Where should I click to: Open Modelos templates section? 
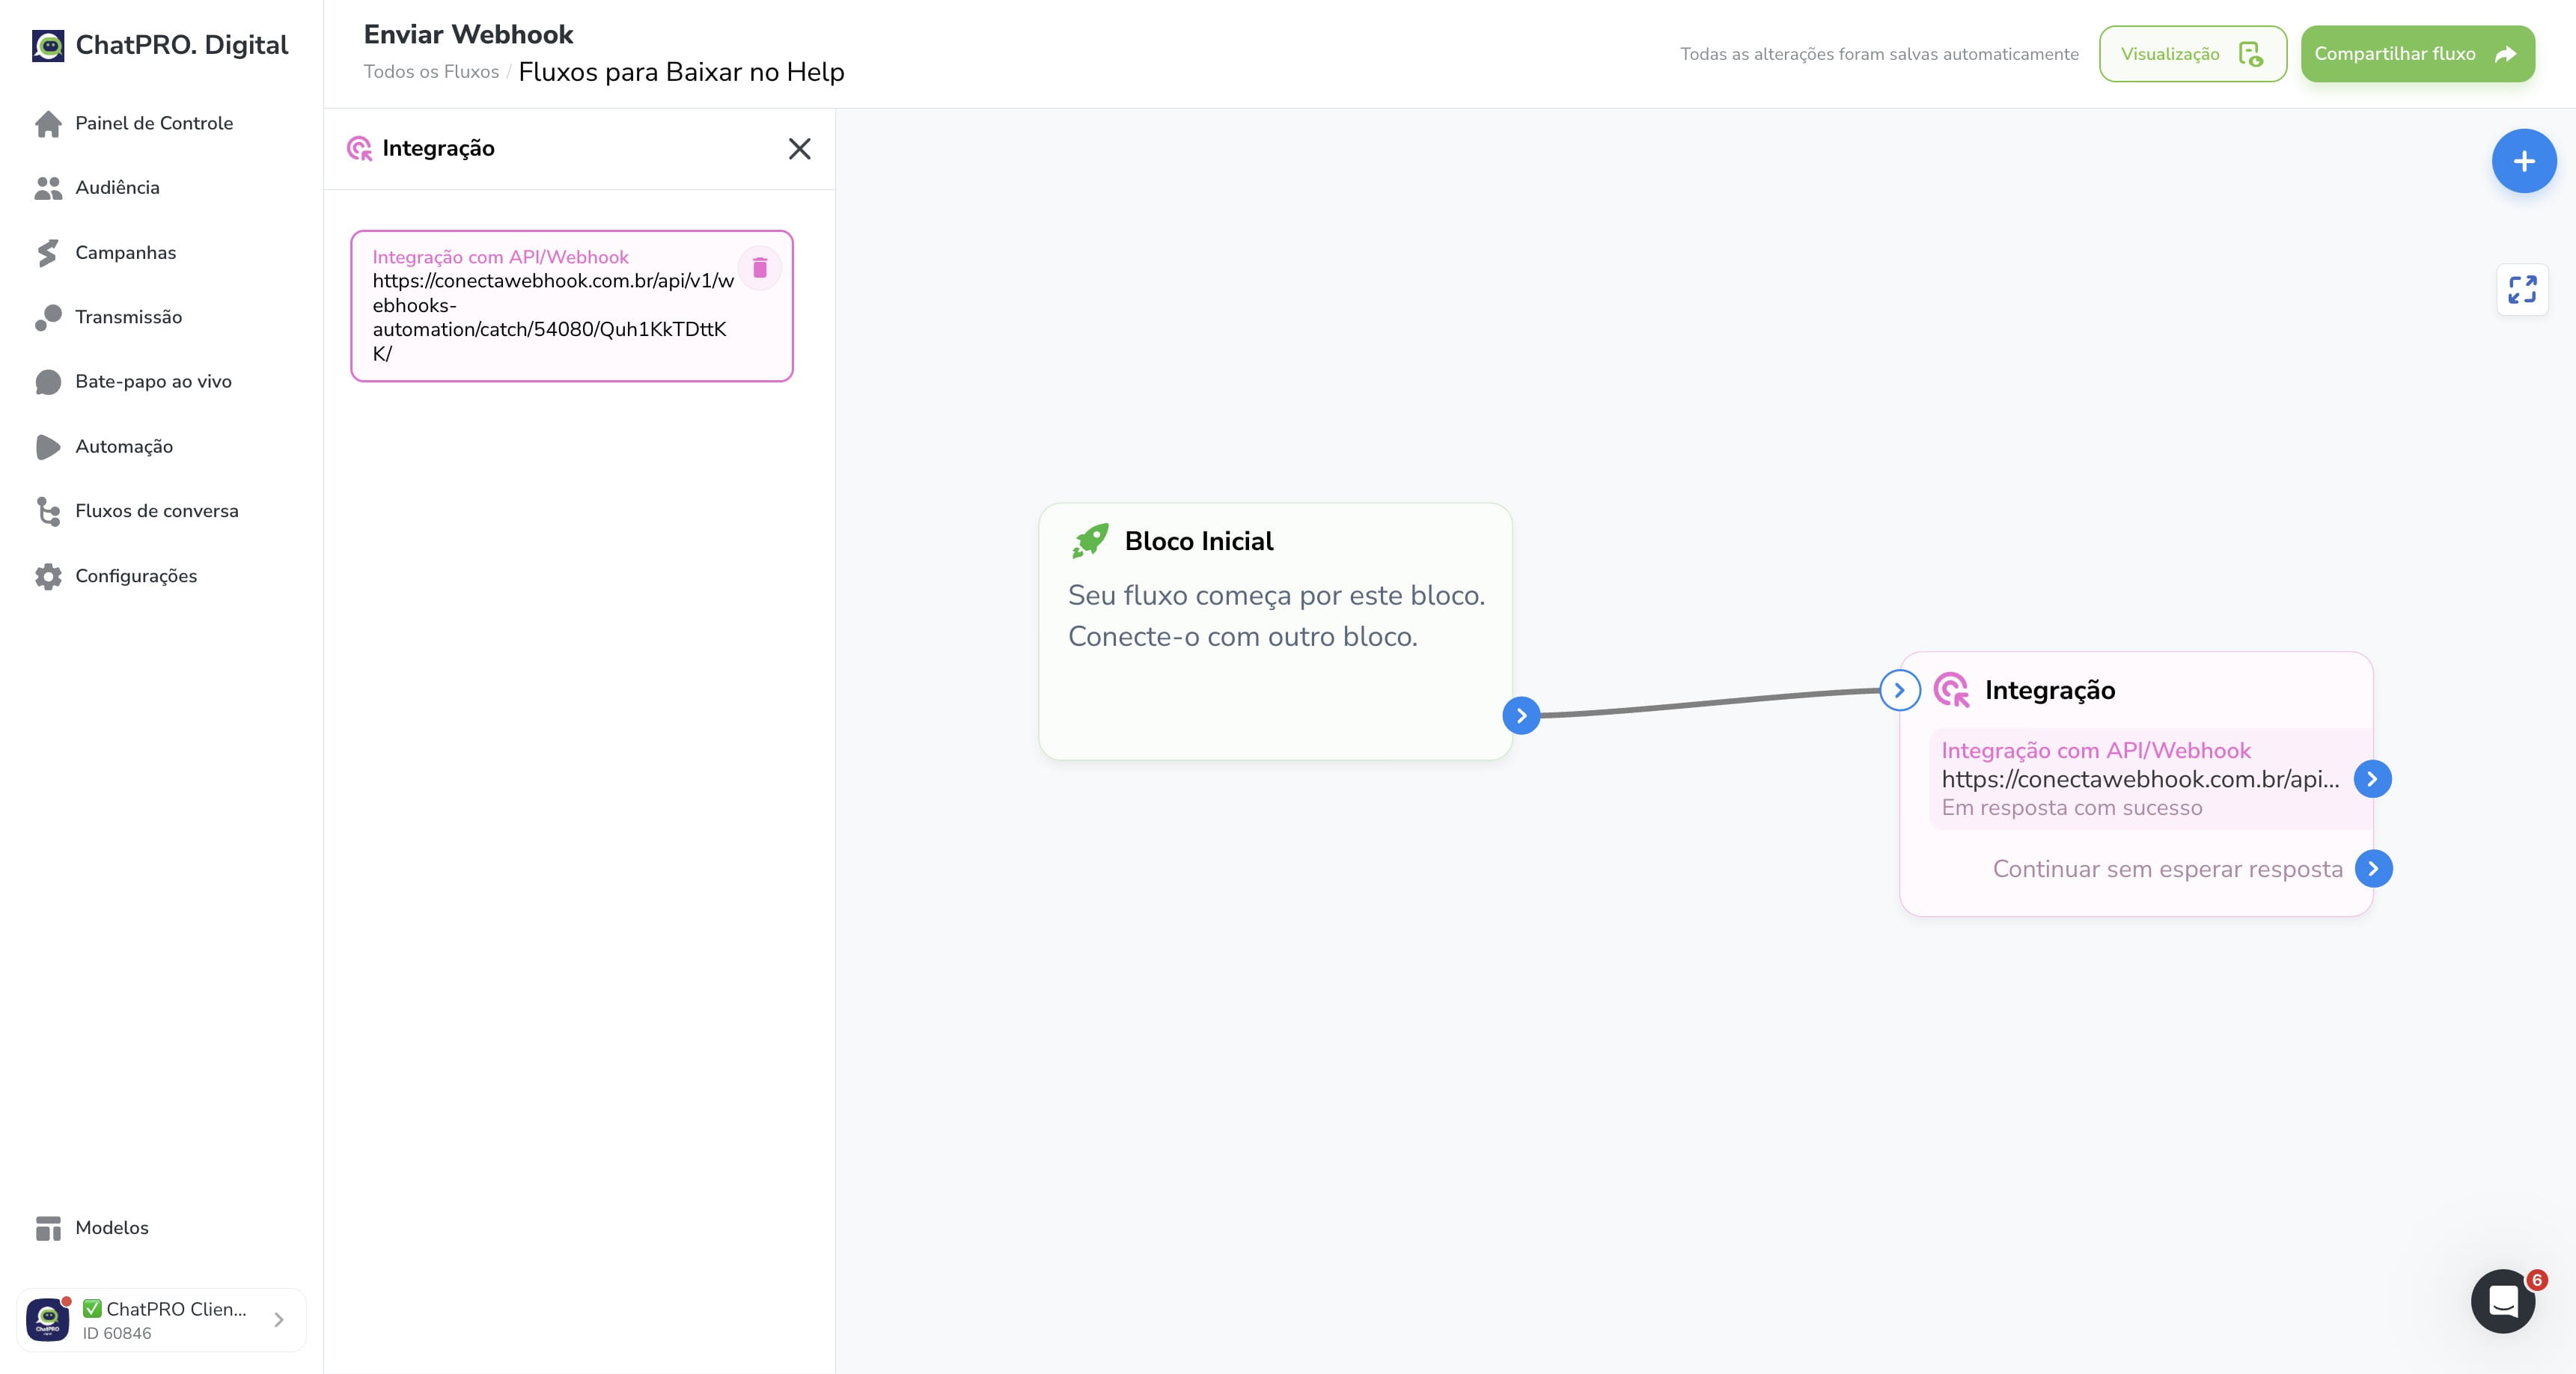112,1227
